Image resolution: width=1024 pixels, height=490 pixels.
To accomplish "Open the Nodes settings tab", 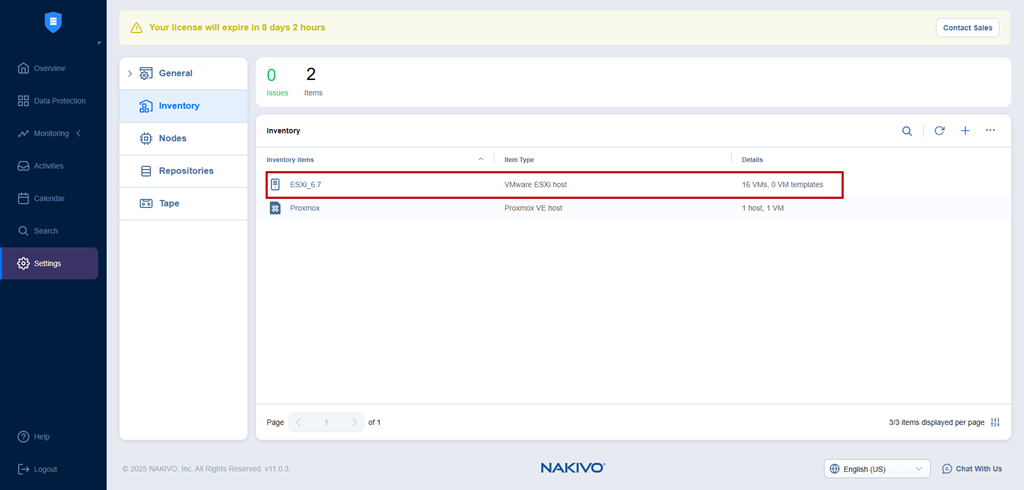I will pos(184,139).
